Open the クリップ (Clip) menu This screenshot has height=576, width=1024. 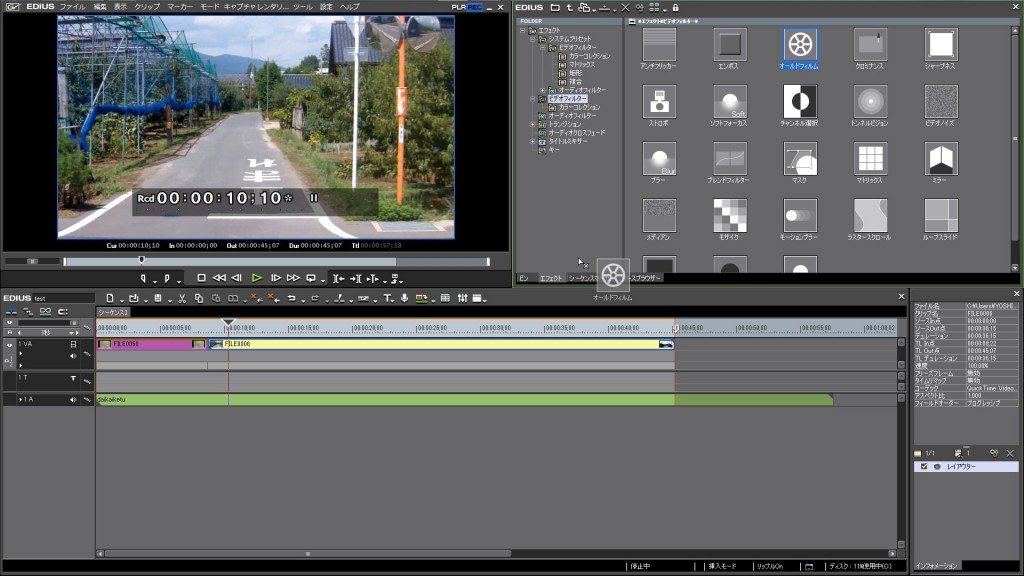[x=147, y=7]
